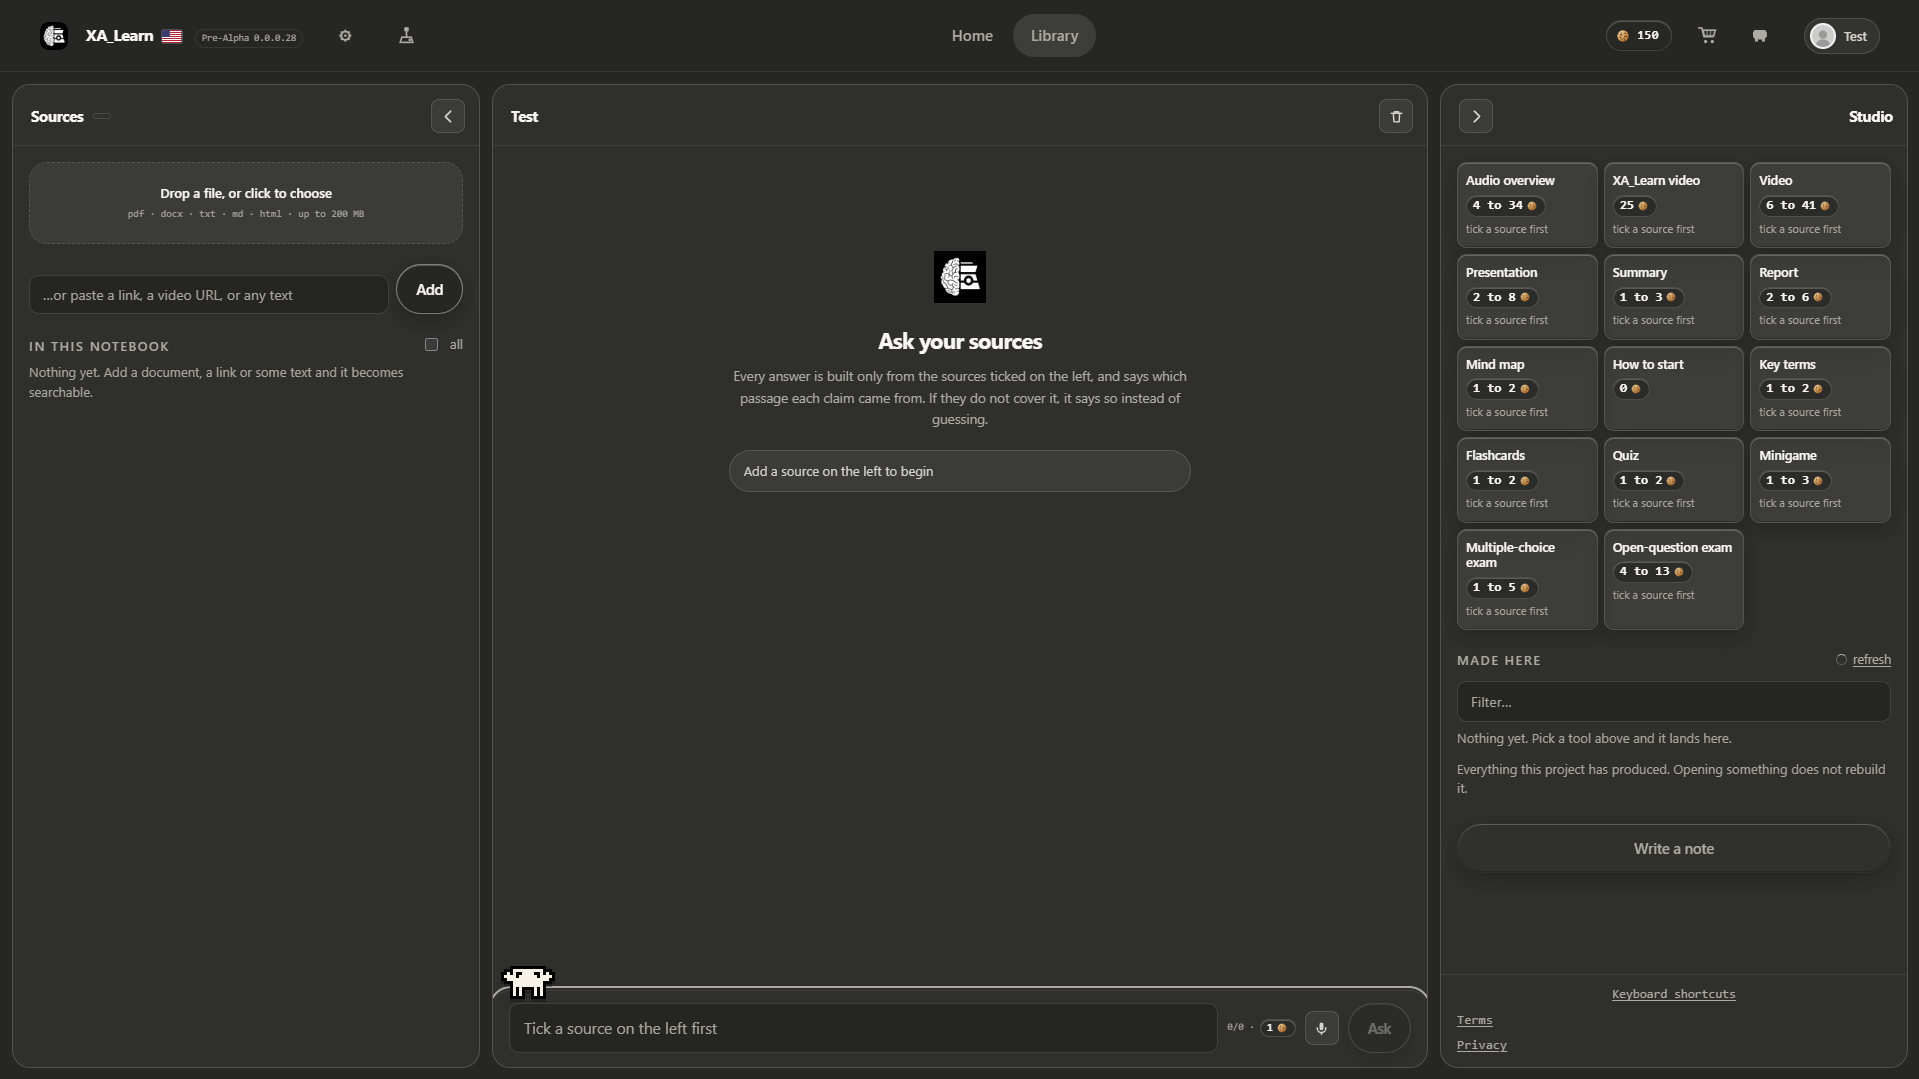
Task: Click the paste link or text field
Action: tap(209, 295)
